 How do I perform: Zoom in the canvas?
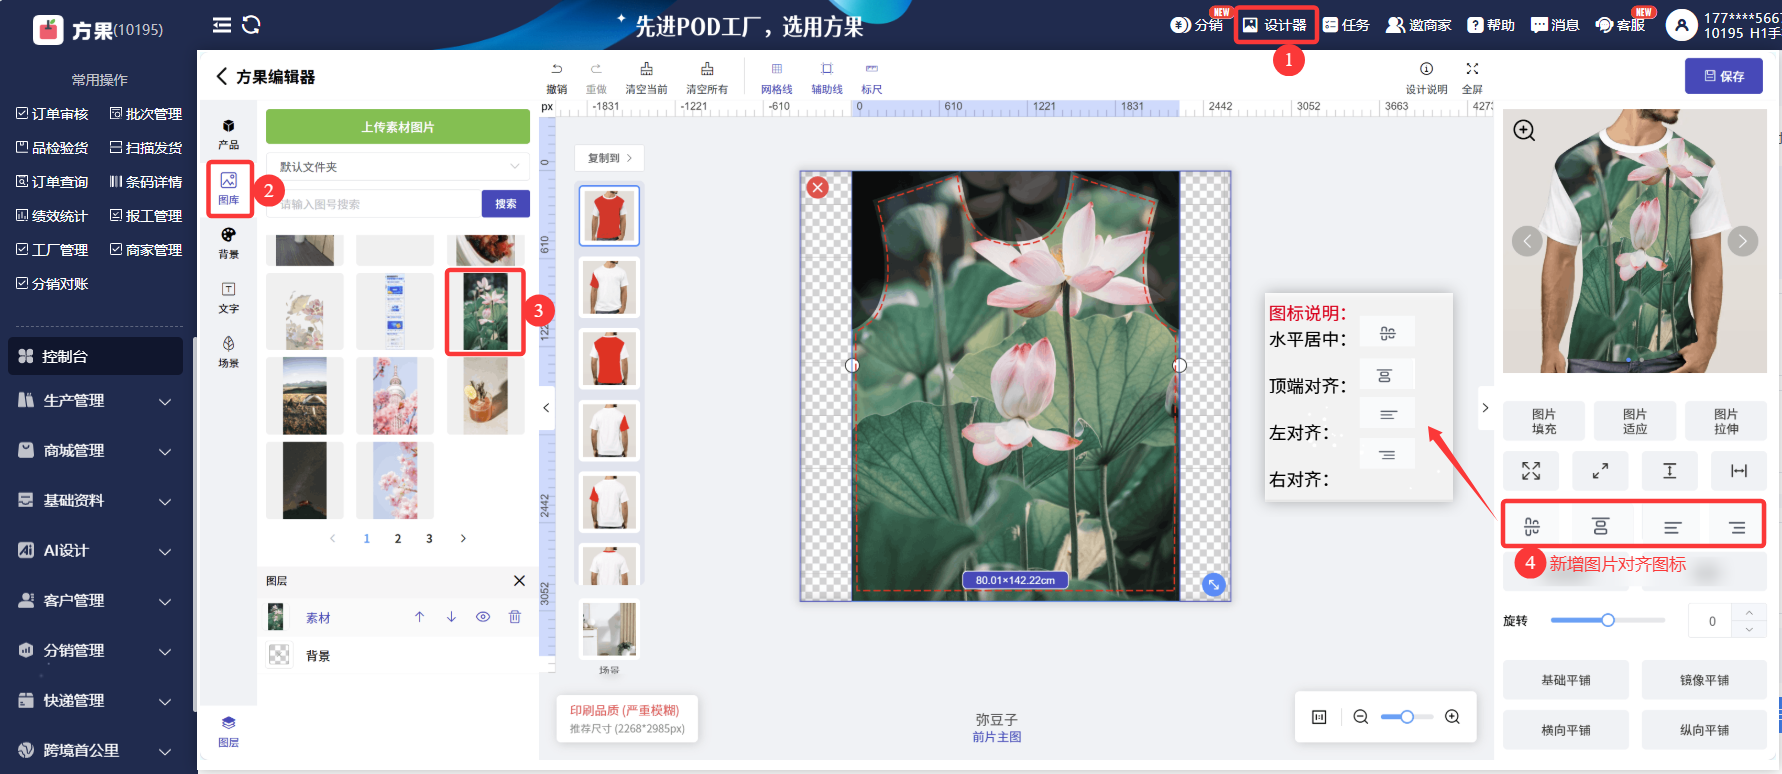1452,717
